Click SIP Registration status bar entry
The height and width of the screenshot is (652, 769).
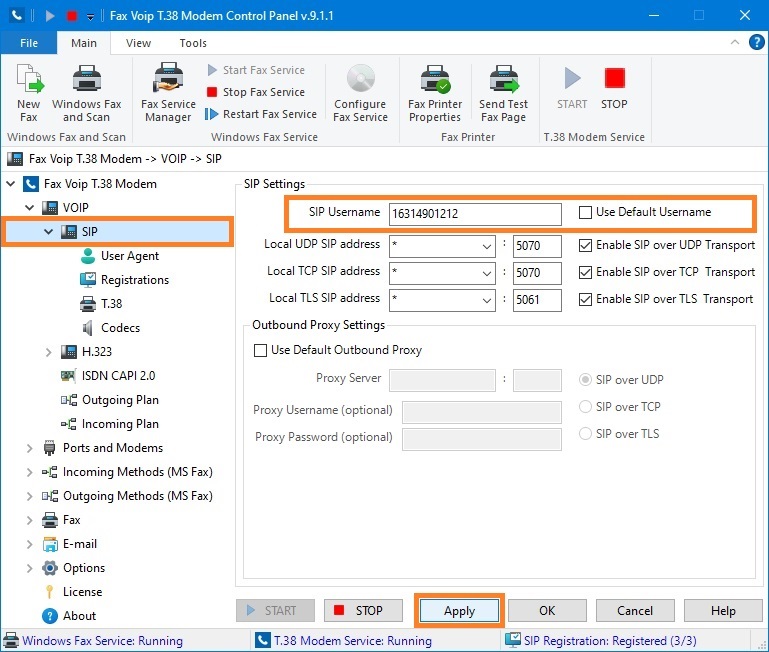pyautogui.click(x=601, y=641)
